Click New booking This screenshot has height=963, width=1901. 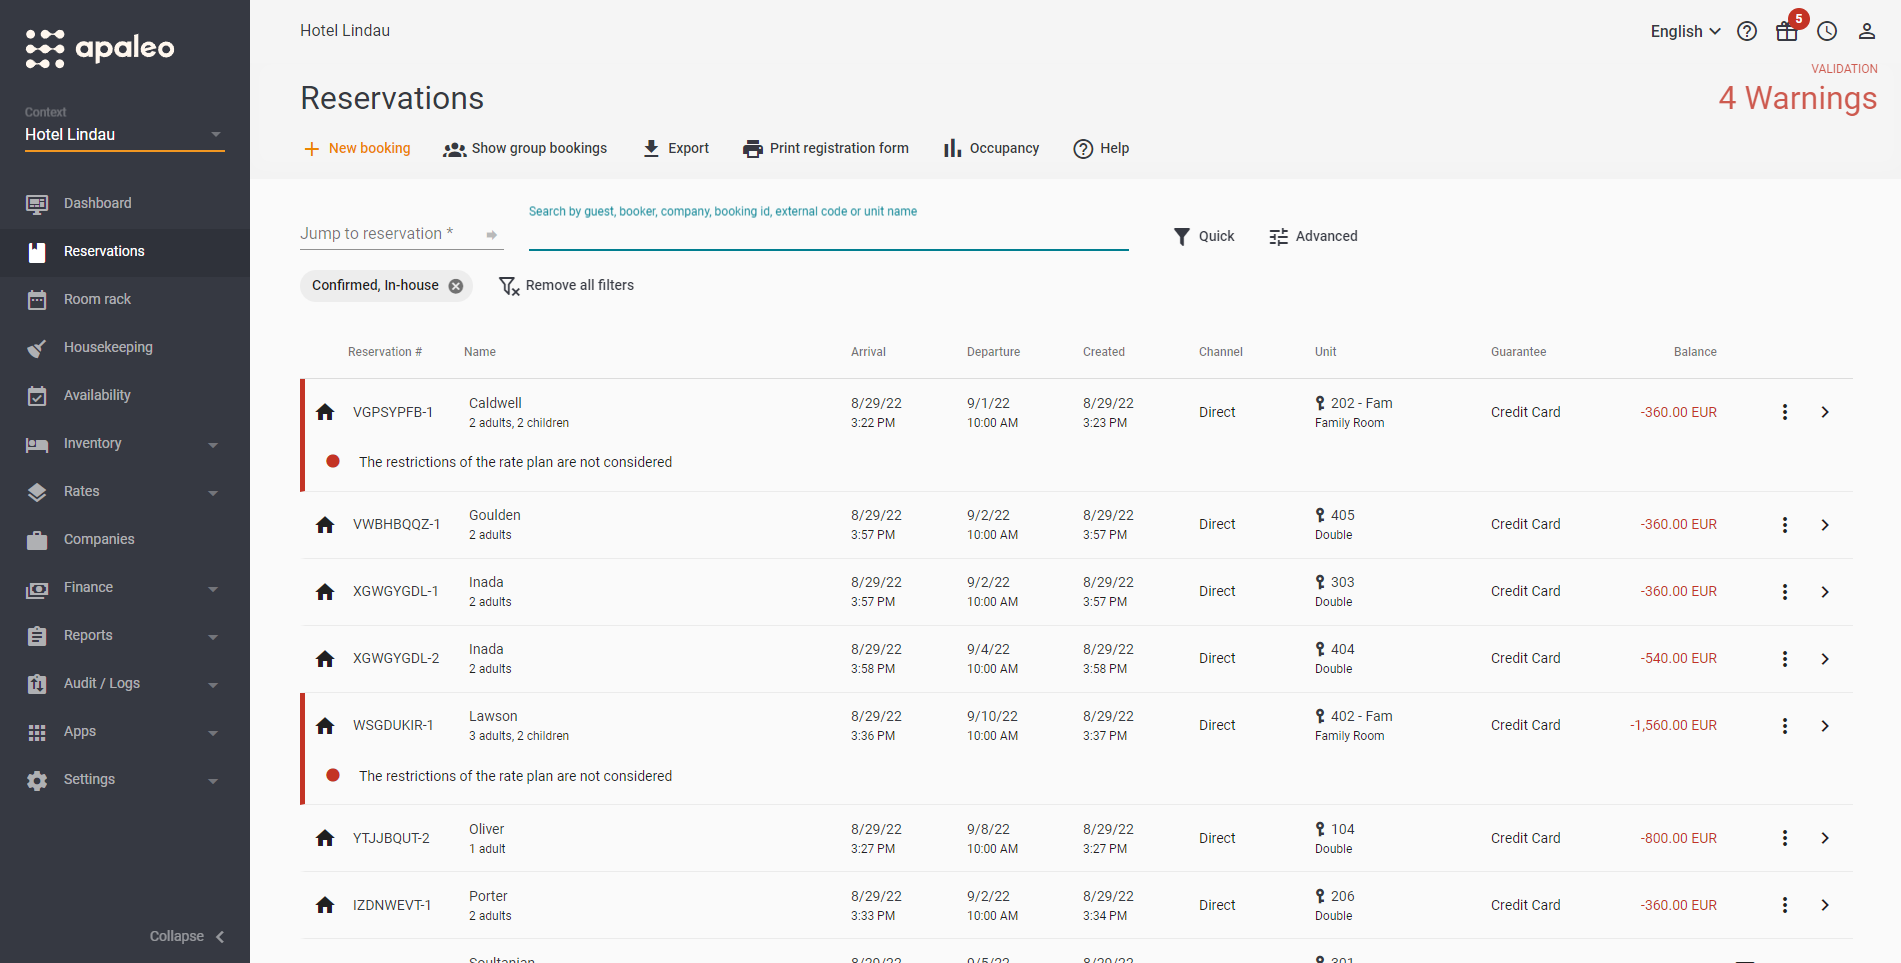coord(357,148)
